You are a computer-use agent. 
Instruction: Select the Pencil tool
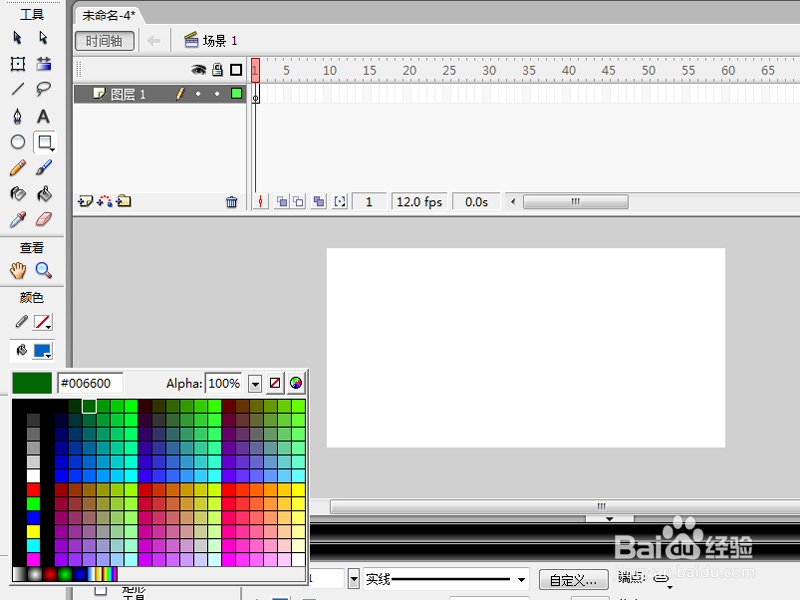coord(18,168)
